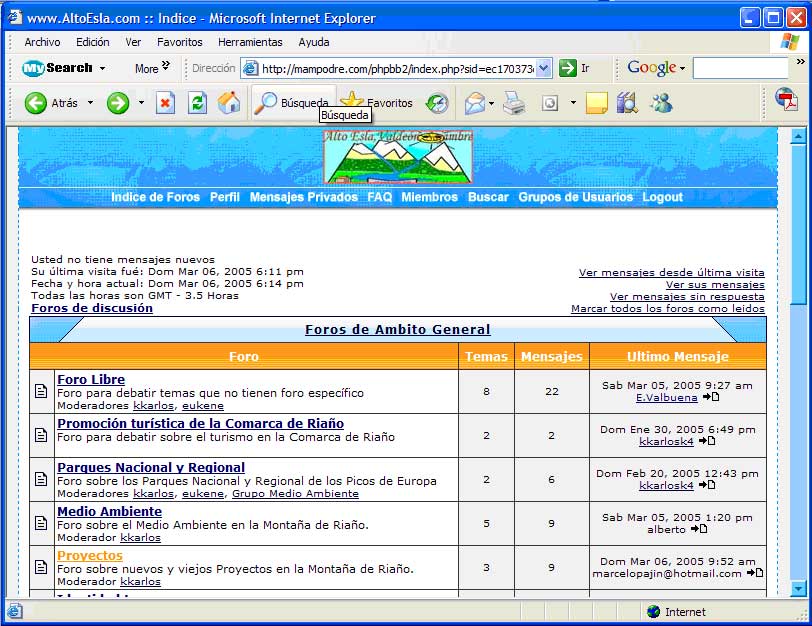
Task: Open the Herramientas menu
Action: [x=250, y=42]
